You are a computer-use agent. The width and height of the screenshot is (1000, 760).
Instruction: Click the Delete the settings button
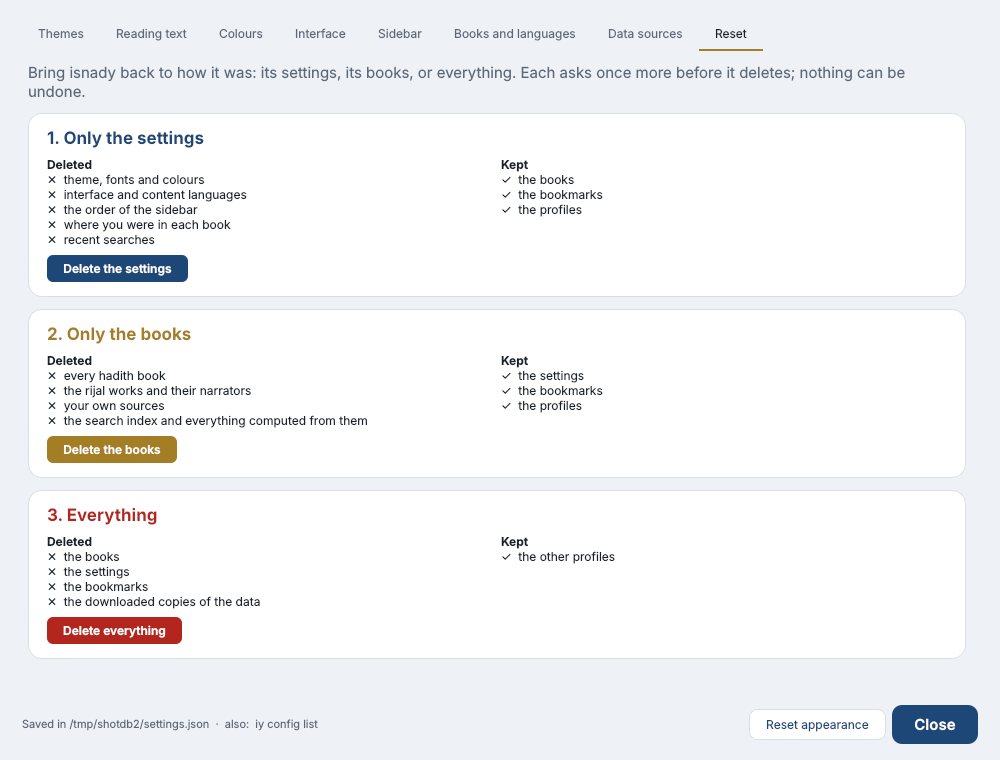117,268
